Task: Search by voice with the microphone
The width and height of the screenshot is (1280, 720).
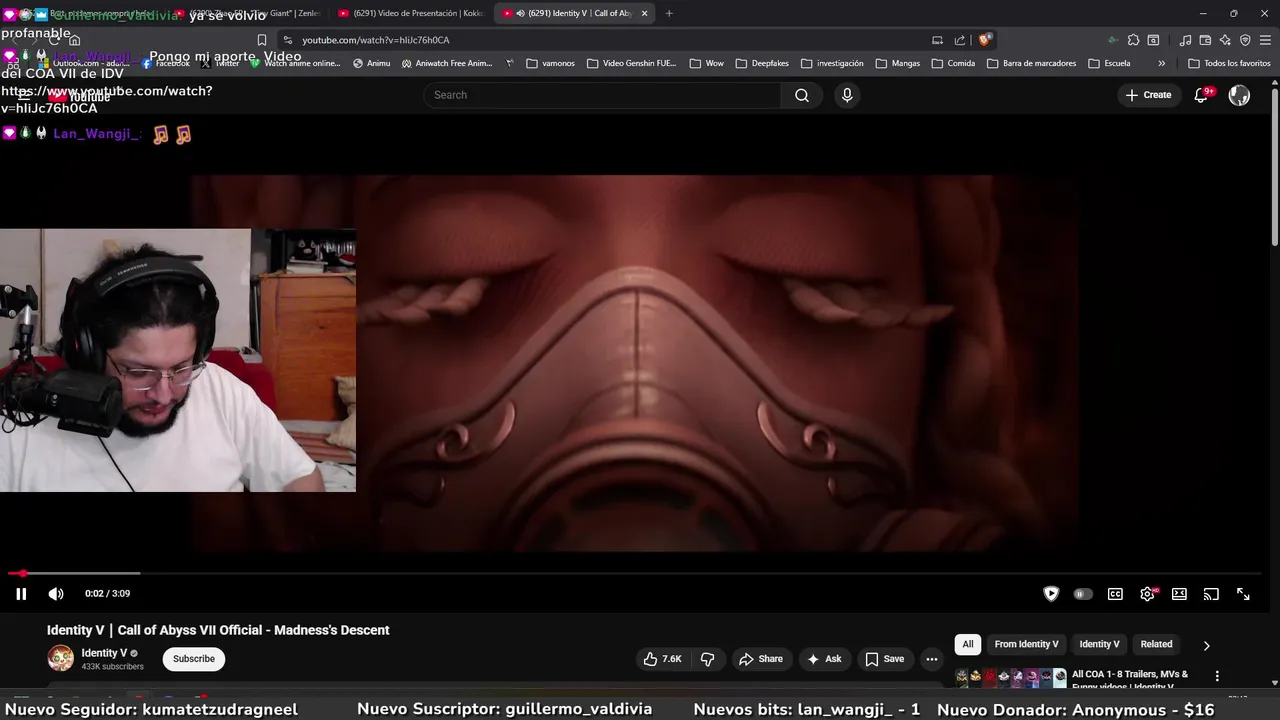Action: 847,95
